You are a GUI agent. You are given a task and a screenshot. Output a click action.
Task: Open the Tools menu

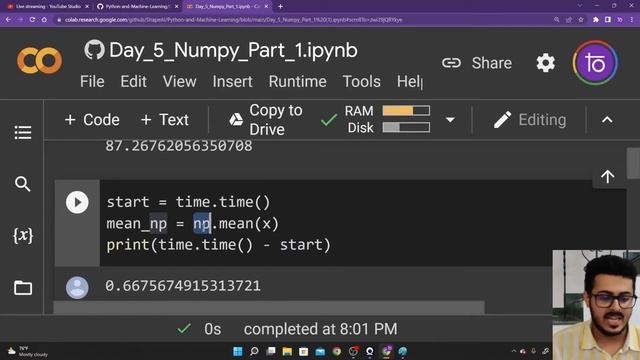362,82
